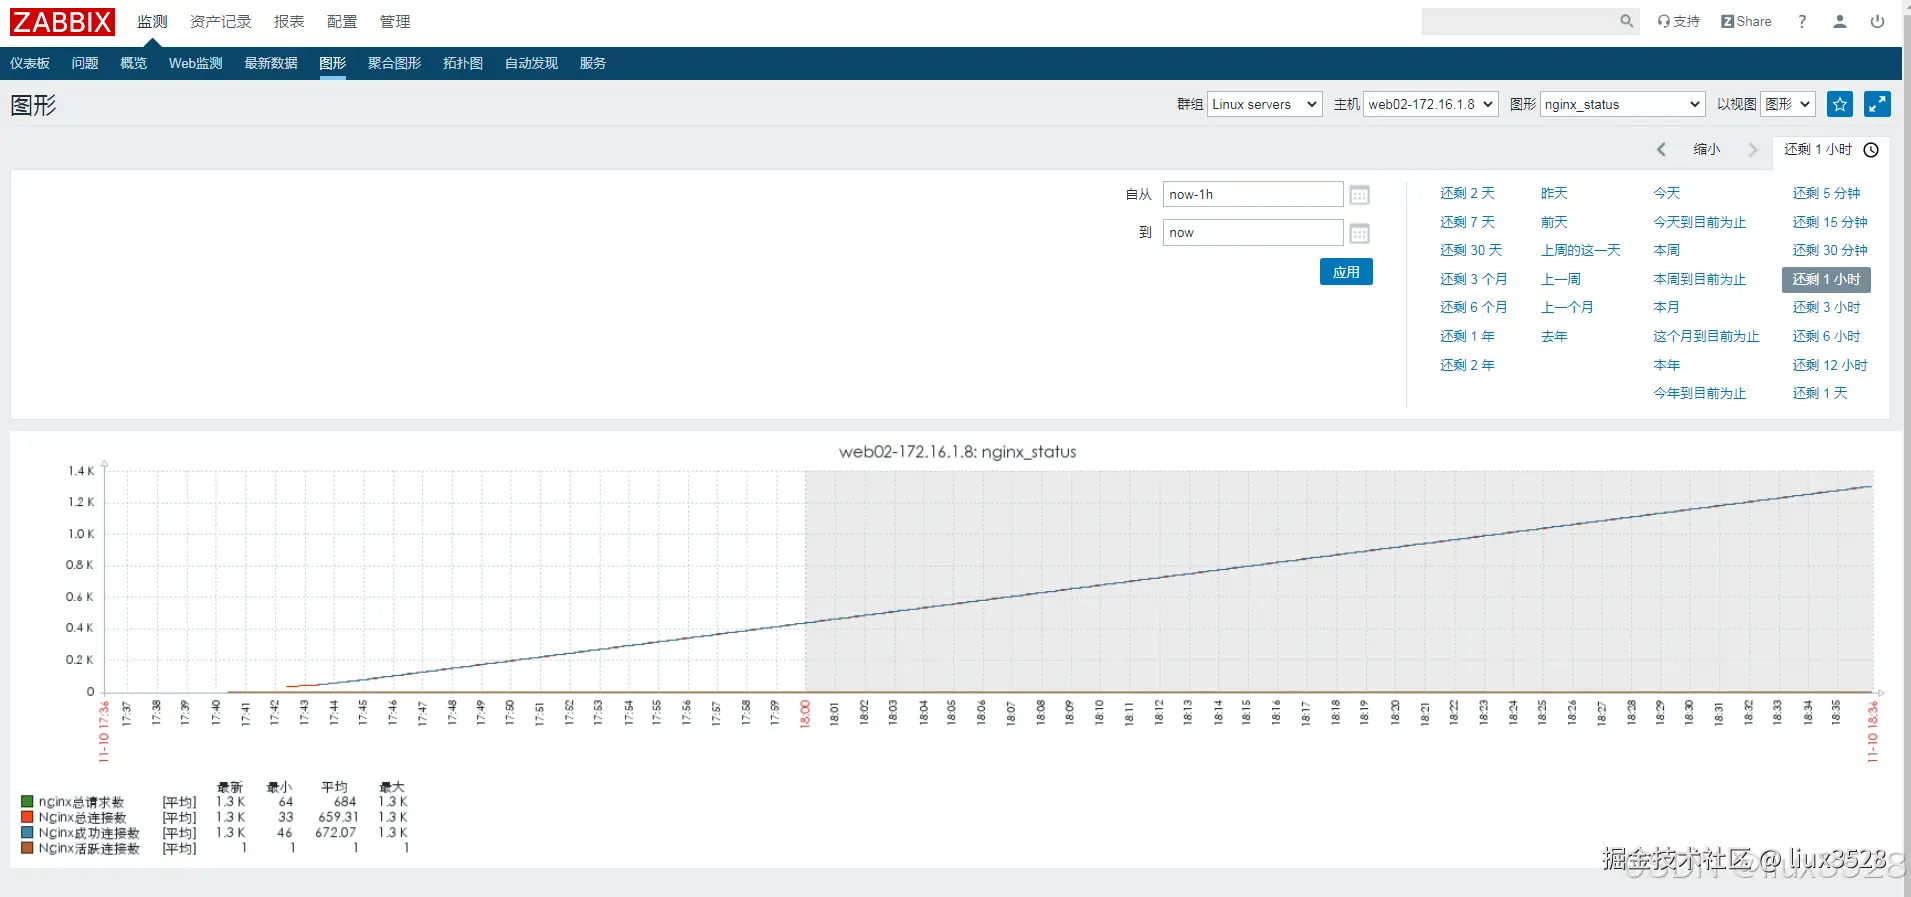1911x897 pixels.
Task: Shift time period forward with right arrow
Action: point(1752,149)
